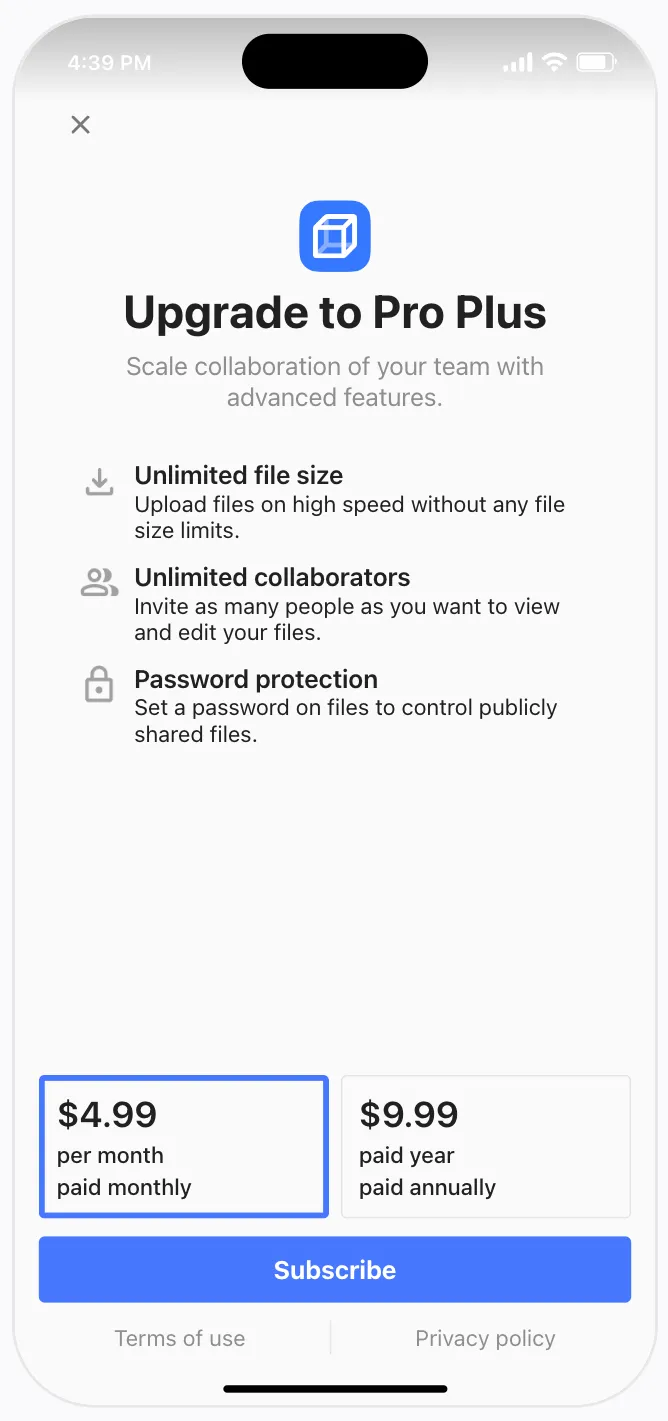
Task: Click the people icon for Unlimited collaborators
Action: [99, 583]
